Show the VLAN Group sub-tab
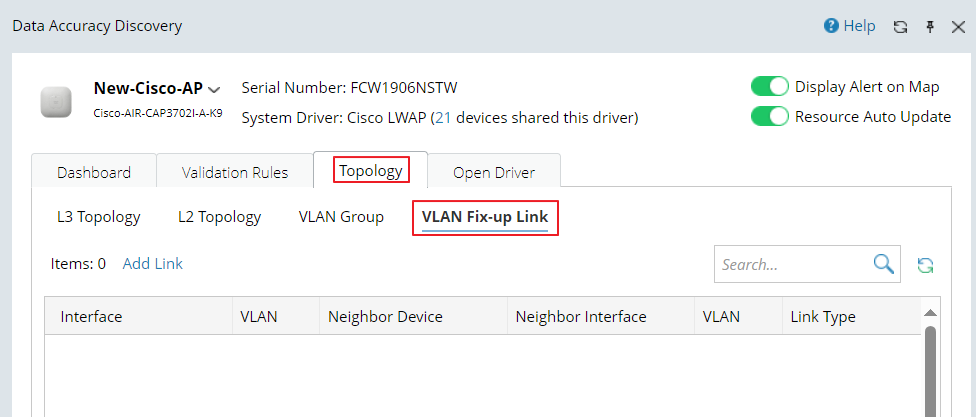Screen dimensions: 976x417 [341, 217]
